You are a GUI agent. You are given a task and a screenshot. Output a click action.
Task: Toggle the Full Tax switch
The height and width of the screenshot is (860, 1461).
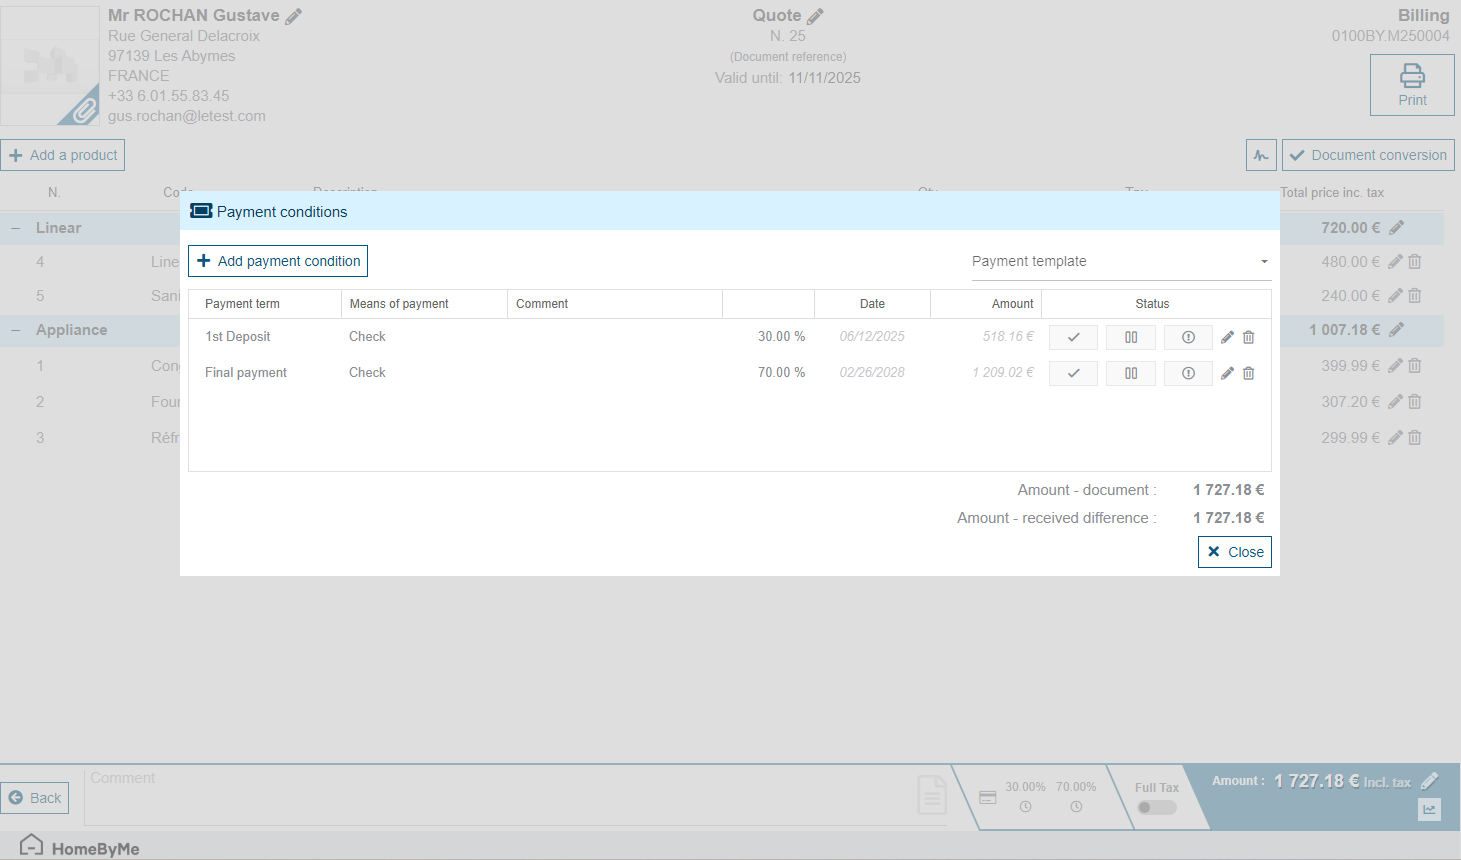coord(1157,808)
